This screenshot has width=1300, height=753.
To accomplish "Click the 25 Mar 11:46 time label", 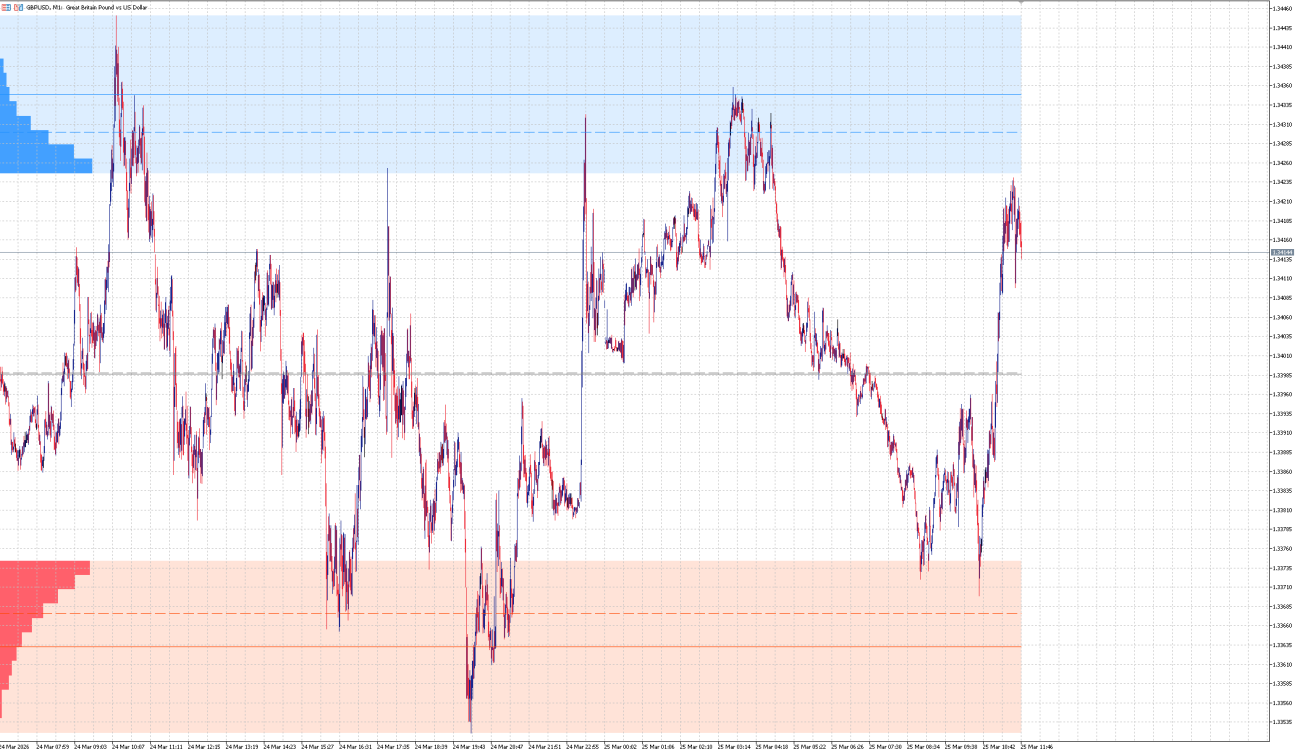I will pos(1038,744).
